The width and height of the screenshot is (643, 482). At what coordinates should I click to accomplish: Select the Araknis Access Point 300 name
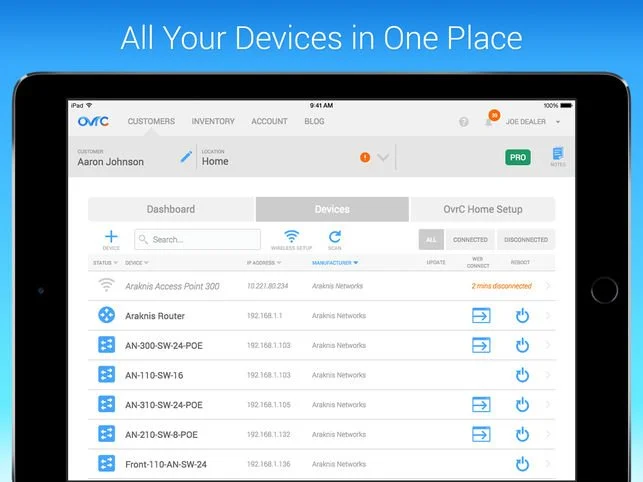point(172,286)
